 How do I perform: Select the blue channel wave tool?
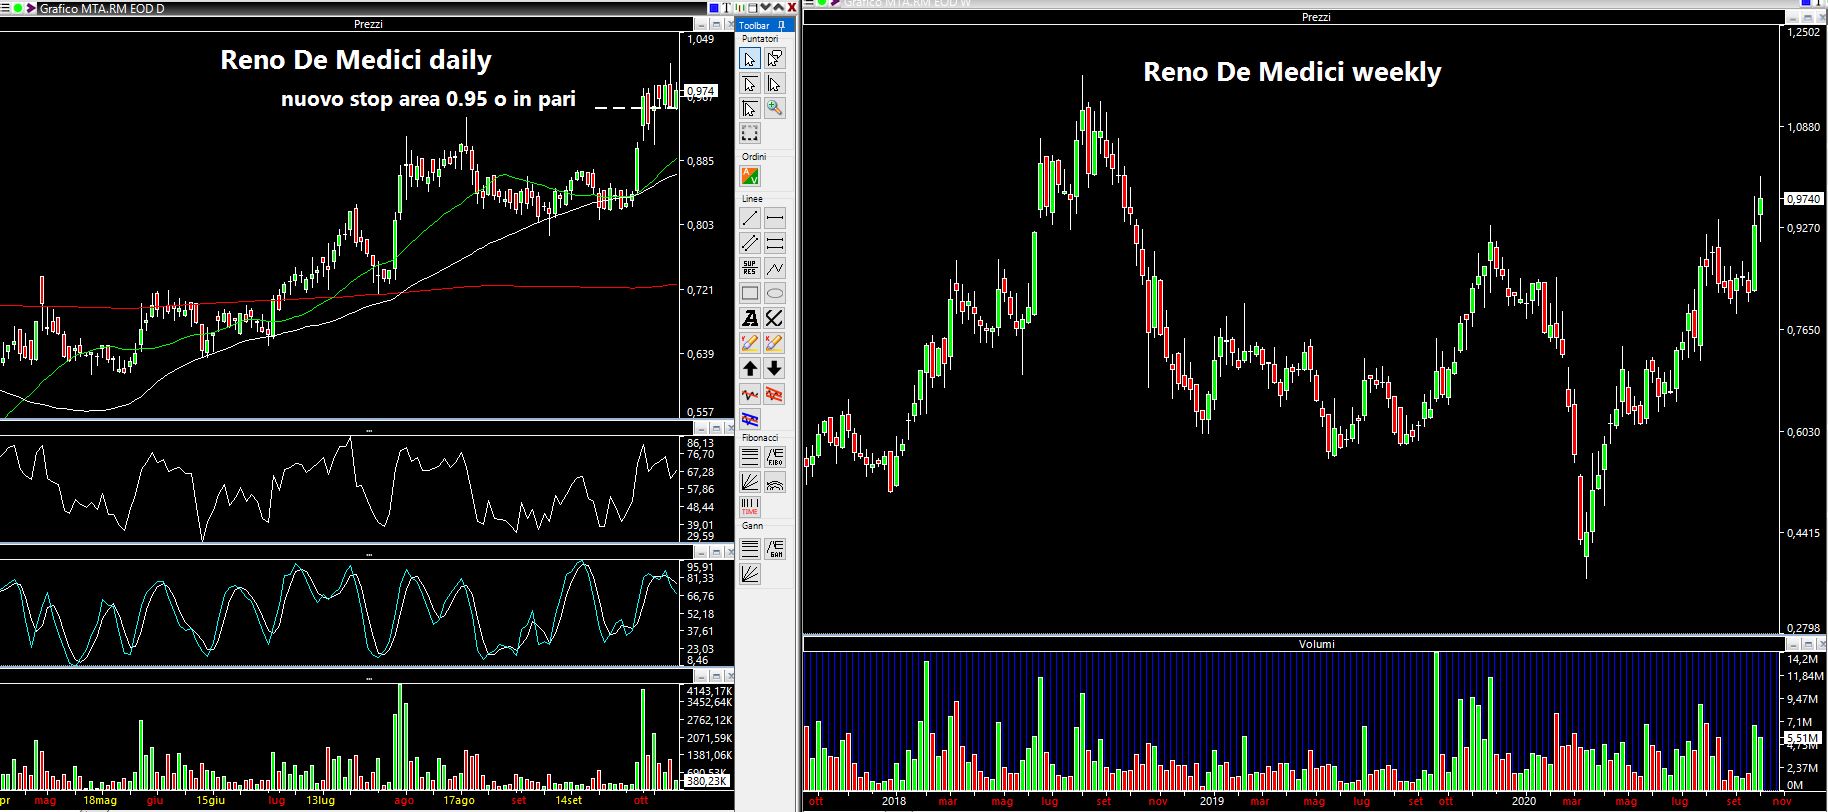(x=750, y=419)
